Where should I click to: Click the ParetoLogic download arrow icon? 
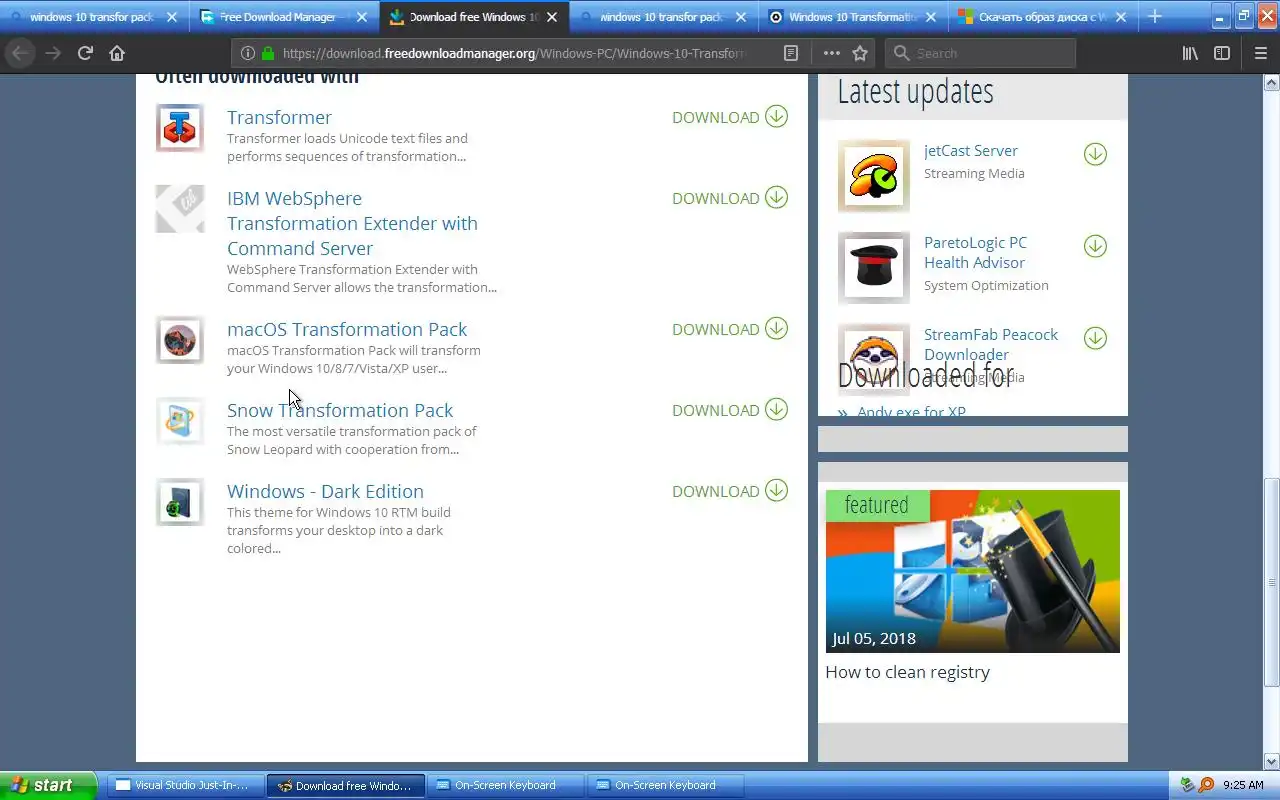click(1095, 246)
